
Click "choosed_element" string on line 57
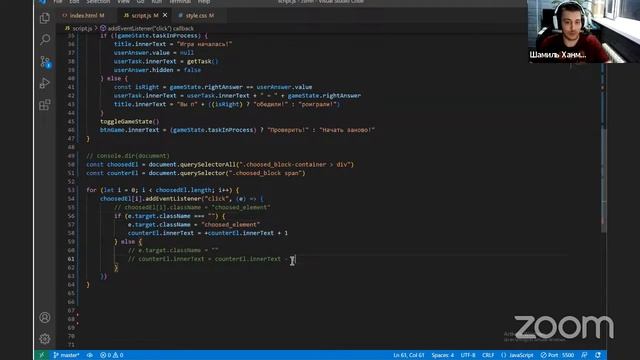click(x=231, y=224)
